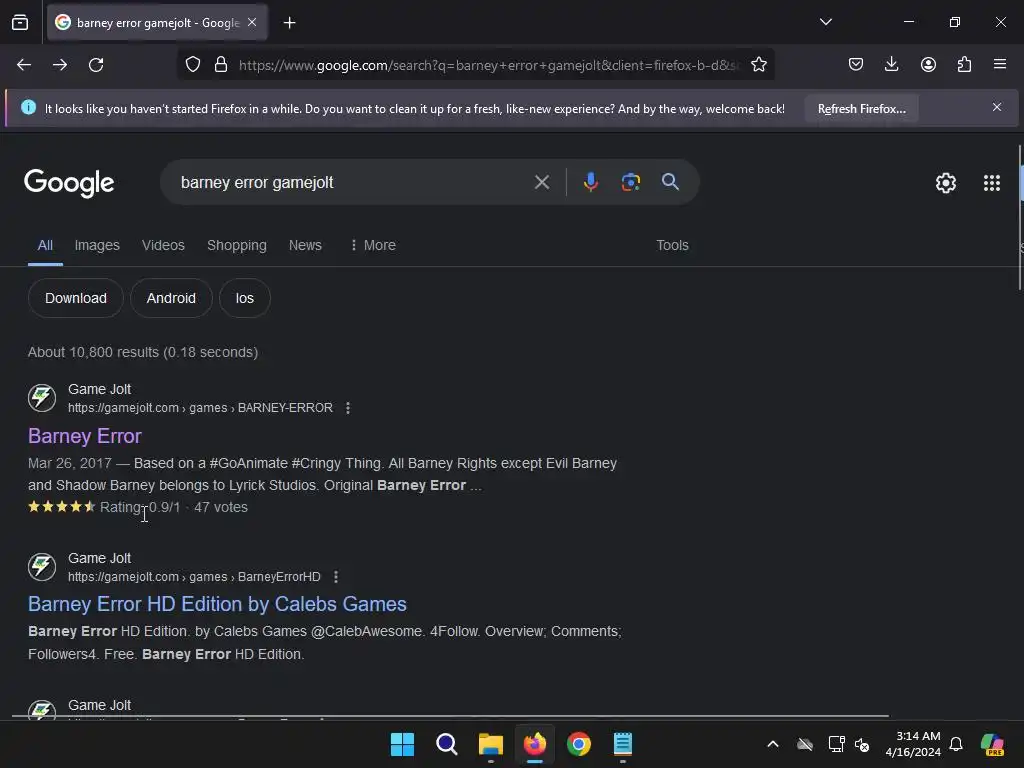Open a new tab with plus button
This screenshot has height=768, width=1024.
[289, 23]
